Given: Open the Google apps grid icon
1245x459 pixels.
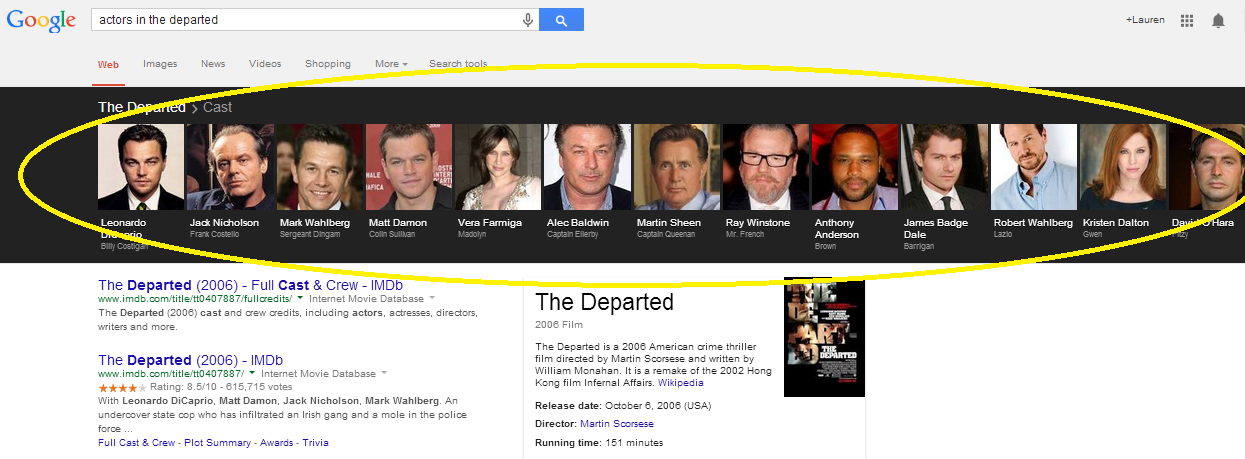Looking at the screenshot, I should (1187, 20).
